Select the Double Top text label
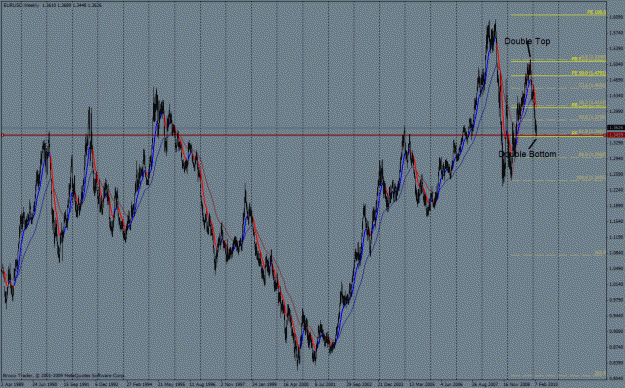 [527, 41]
